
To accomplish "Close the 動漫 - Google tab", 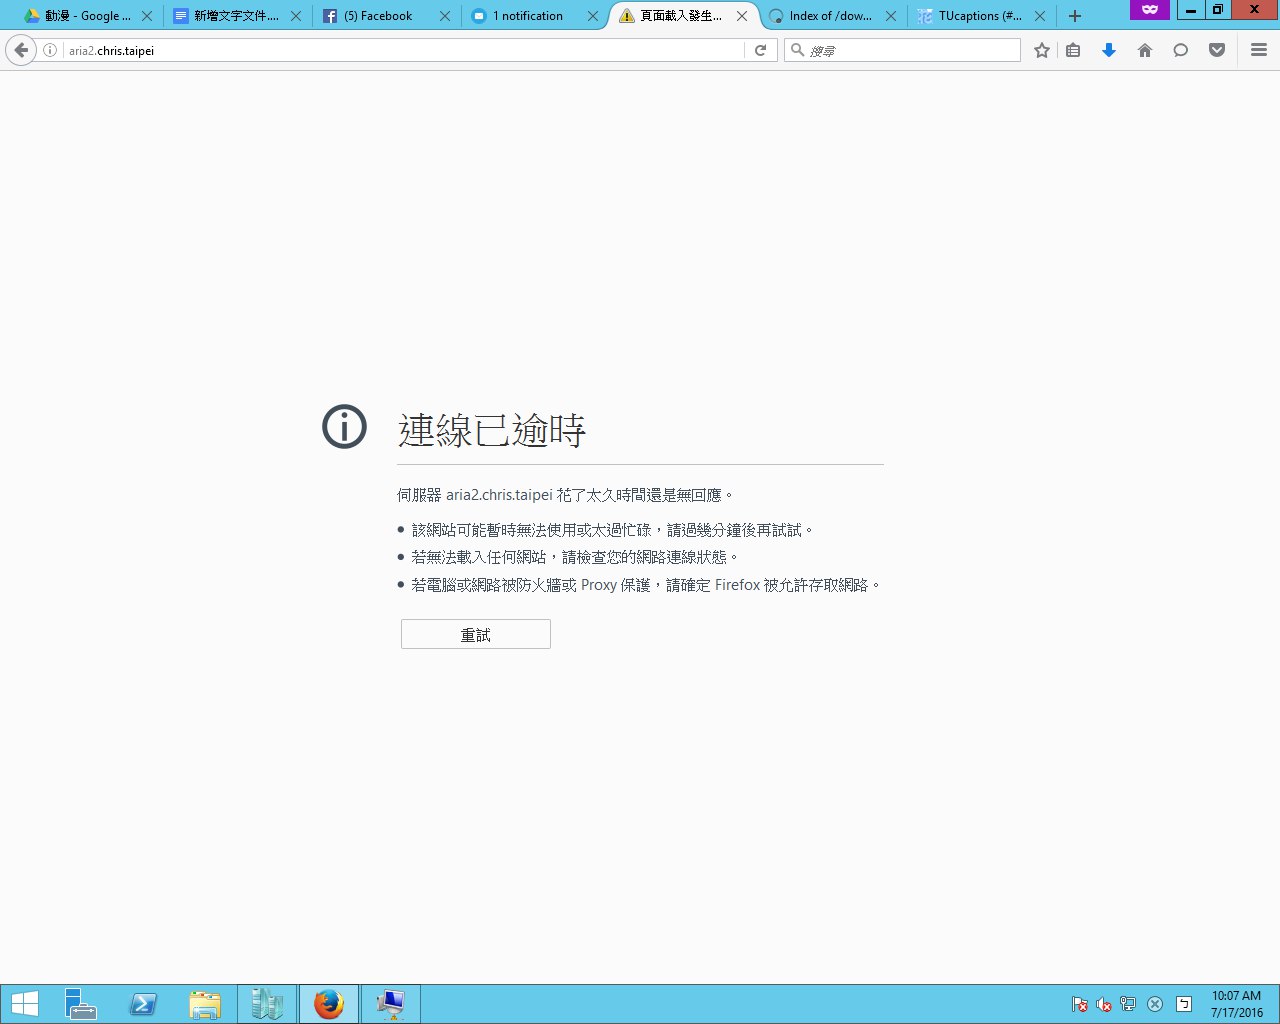I will 147,16.
